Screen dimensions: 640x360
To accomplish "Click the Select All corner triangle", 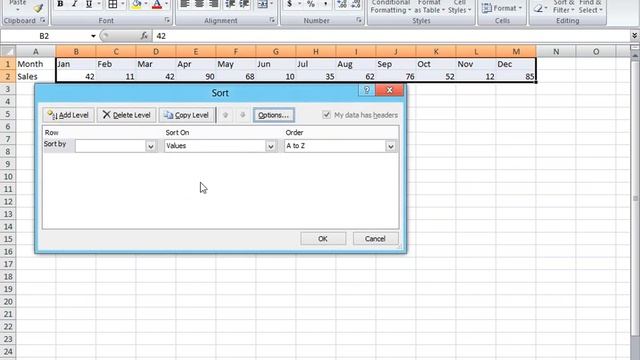I will coord(8,51).
